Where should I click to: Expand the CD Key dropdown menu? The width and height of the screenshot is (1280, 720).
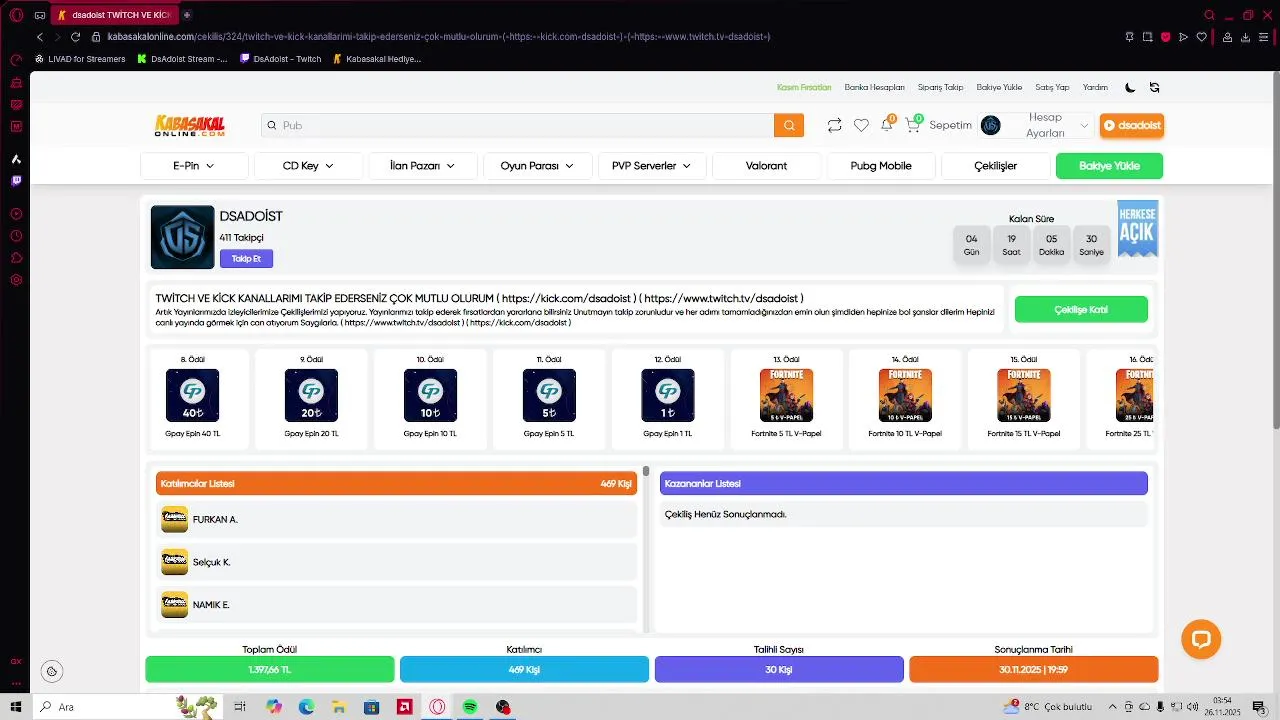point(308,166)
